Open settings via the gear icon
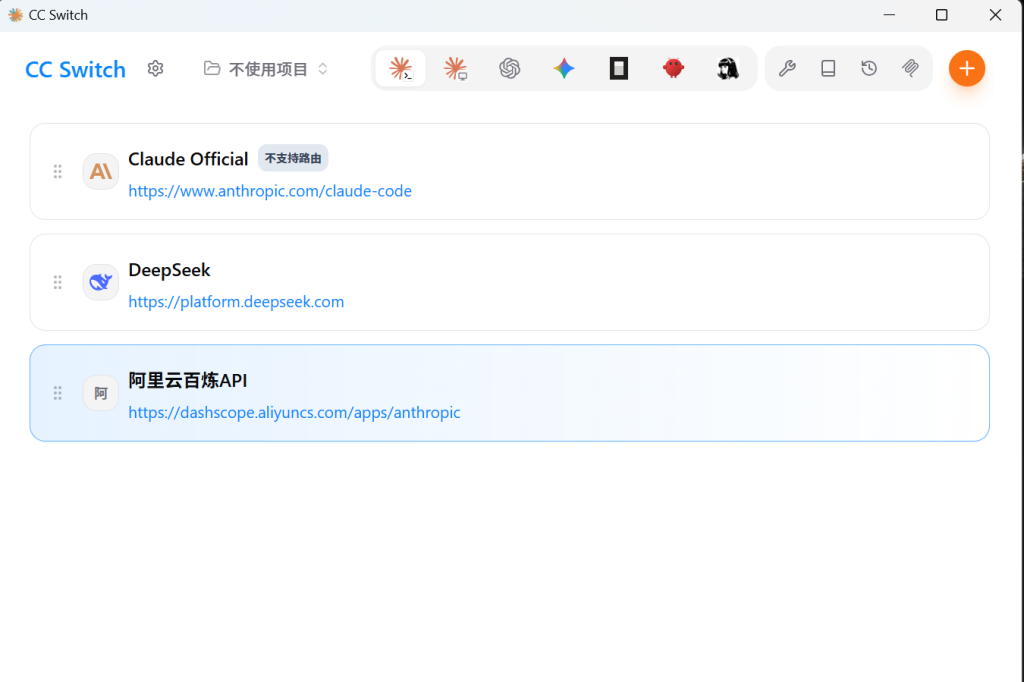1024x682 pixels. [x=155, y=69]
